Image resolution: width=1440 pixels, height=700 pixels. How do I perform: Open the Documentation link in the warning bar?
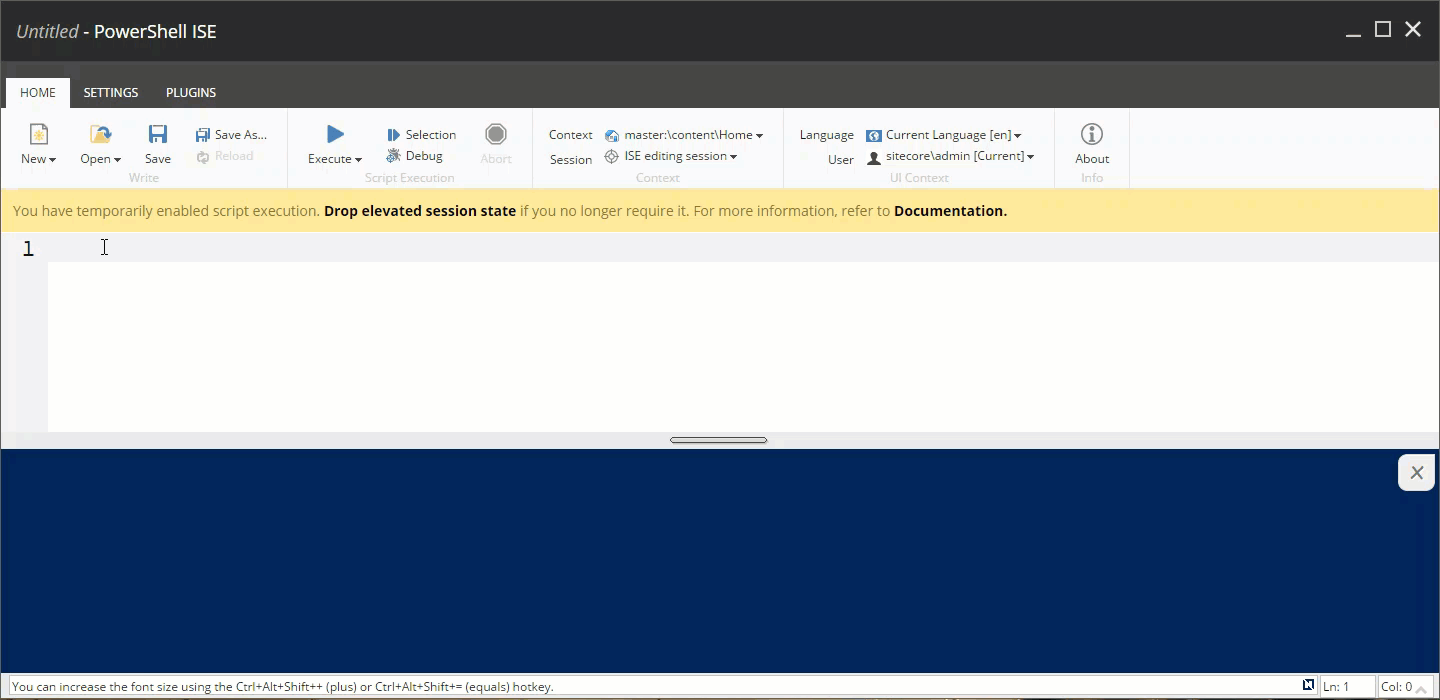(950, 211)
